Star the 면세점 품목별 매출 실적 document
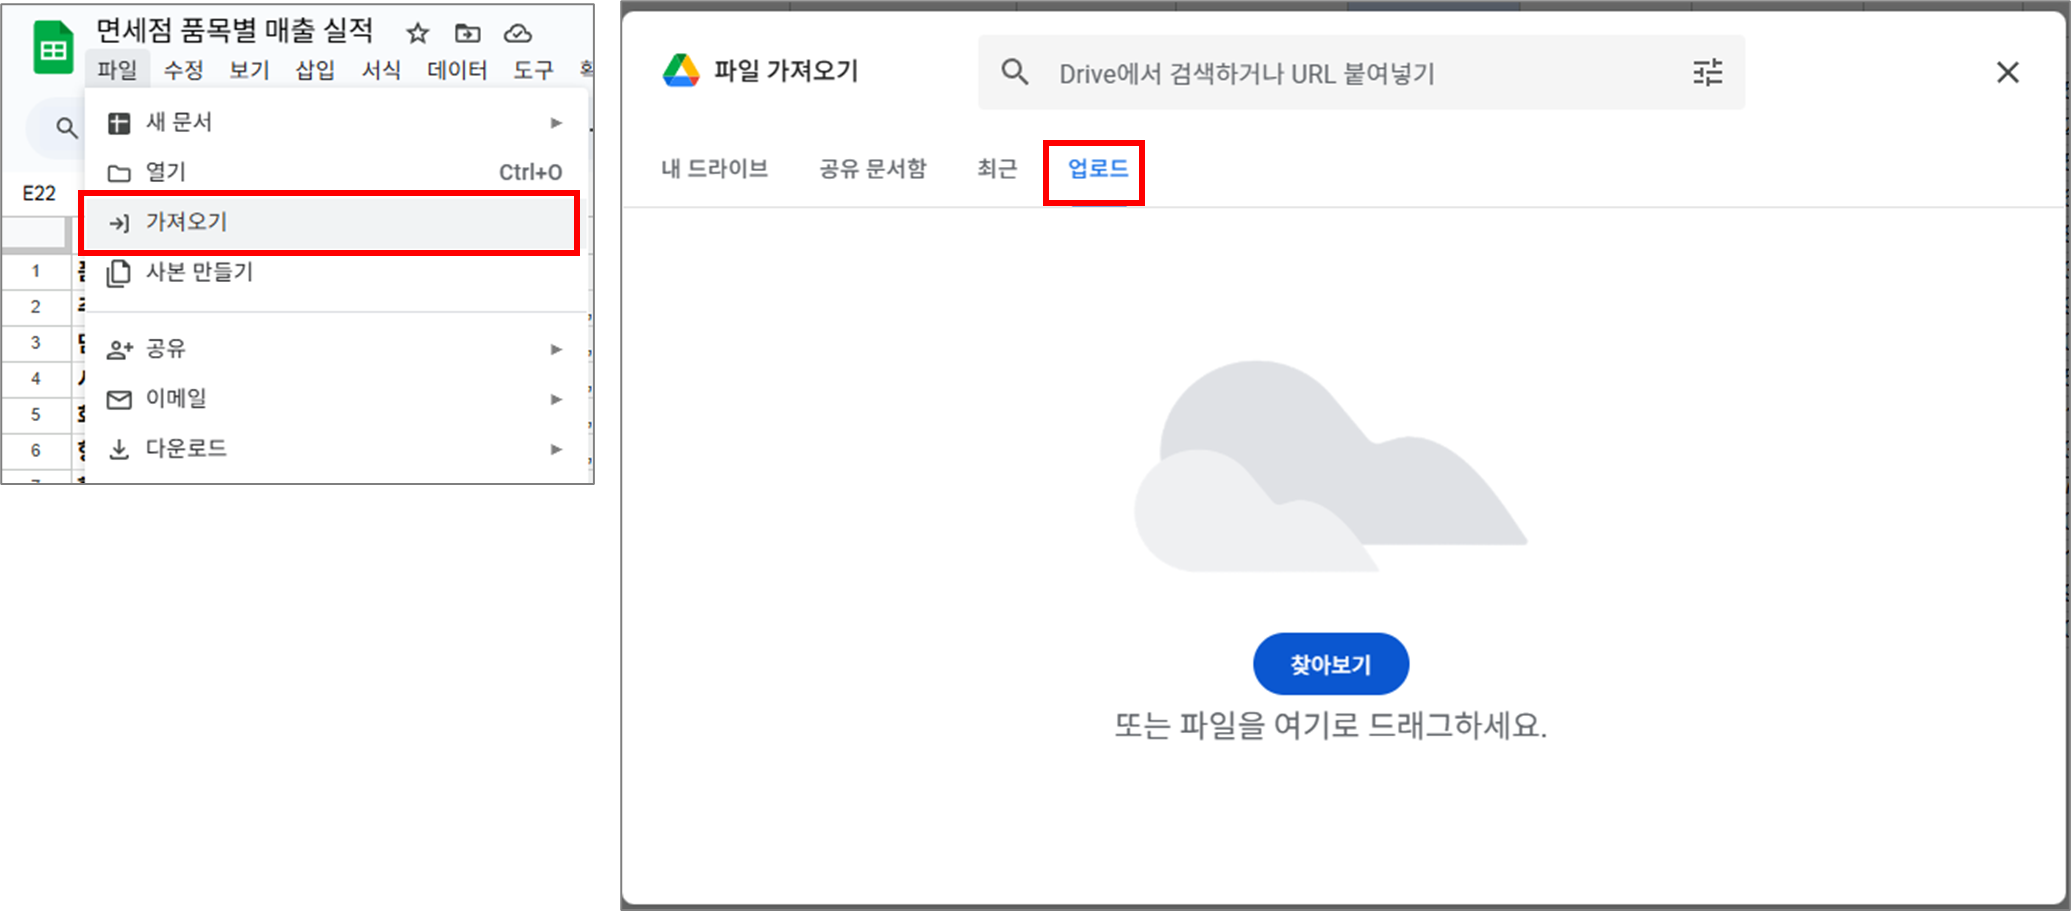This screenshot has height=911, width=2071. click(x=418, y=34)
